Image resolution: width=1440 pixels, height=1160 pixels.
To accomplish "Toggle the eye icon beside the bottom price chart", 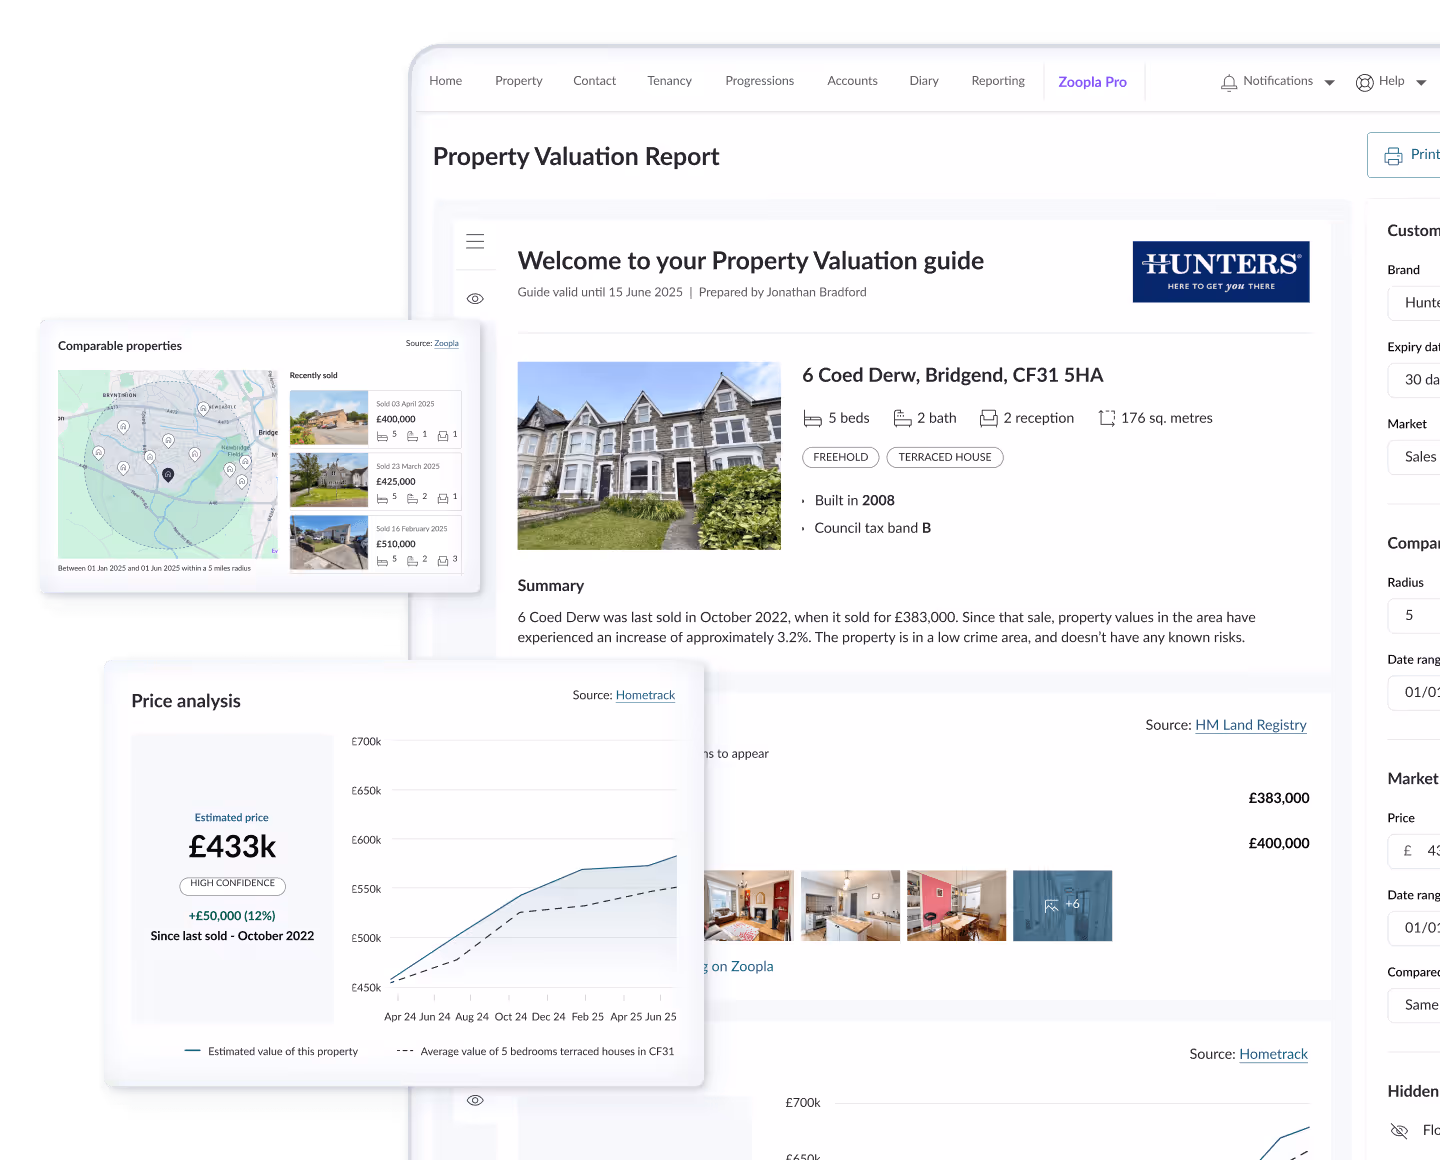I will pos(475,1100).
